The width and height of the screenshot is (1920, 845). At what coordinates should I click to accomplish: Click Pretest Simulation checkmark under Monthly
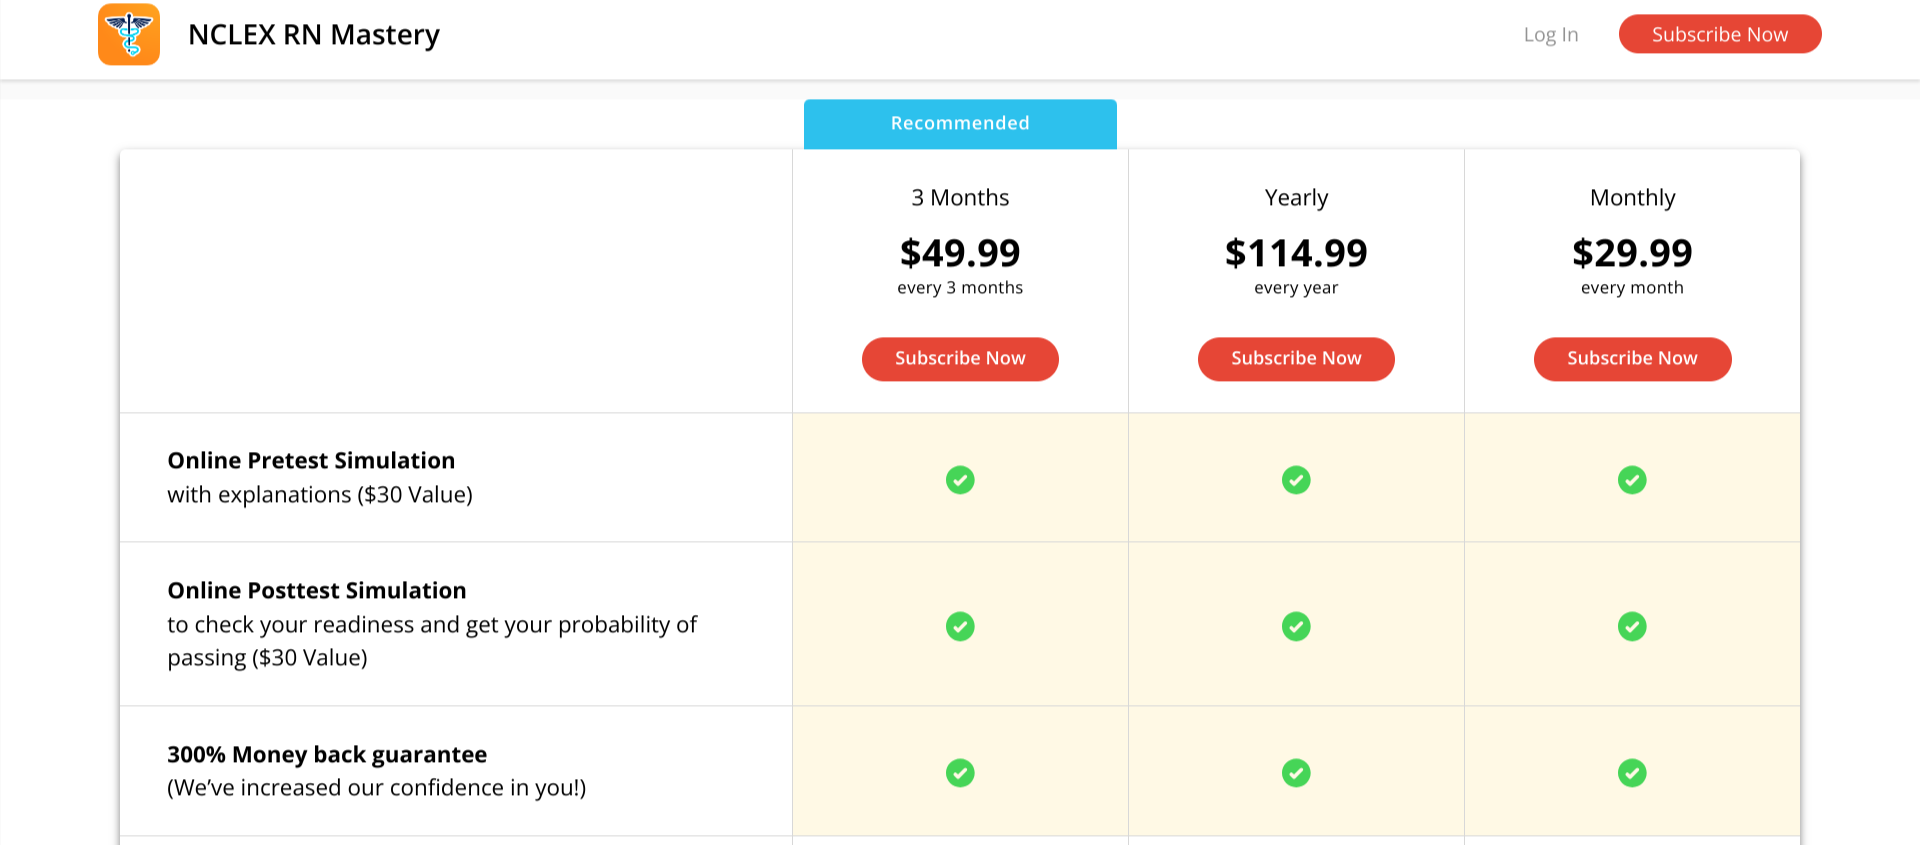pyautogui.click(x=1632, y=480)
